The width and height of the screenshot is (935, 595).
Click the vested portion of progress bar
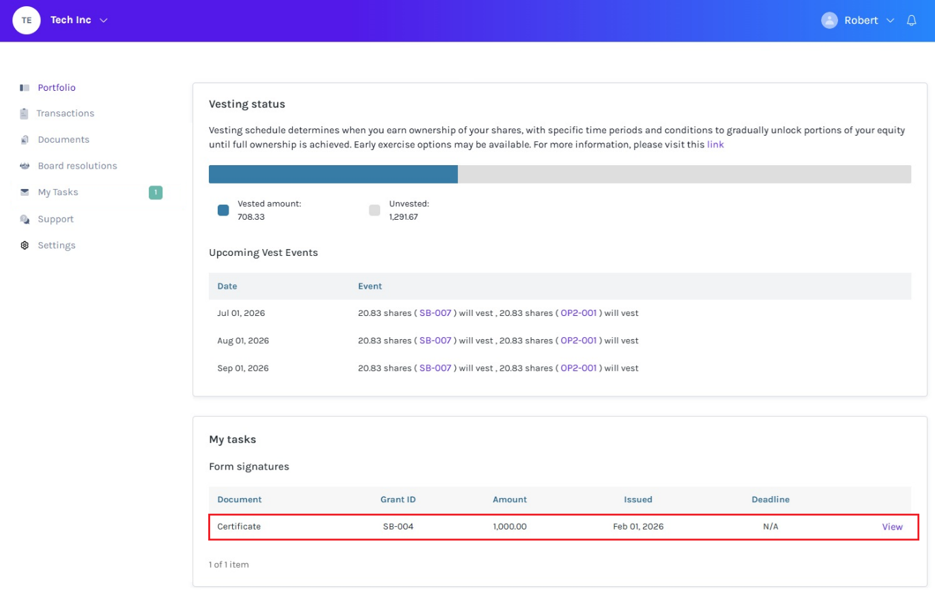333,174
